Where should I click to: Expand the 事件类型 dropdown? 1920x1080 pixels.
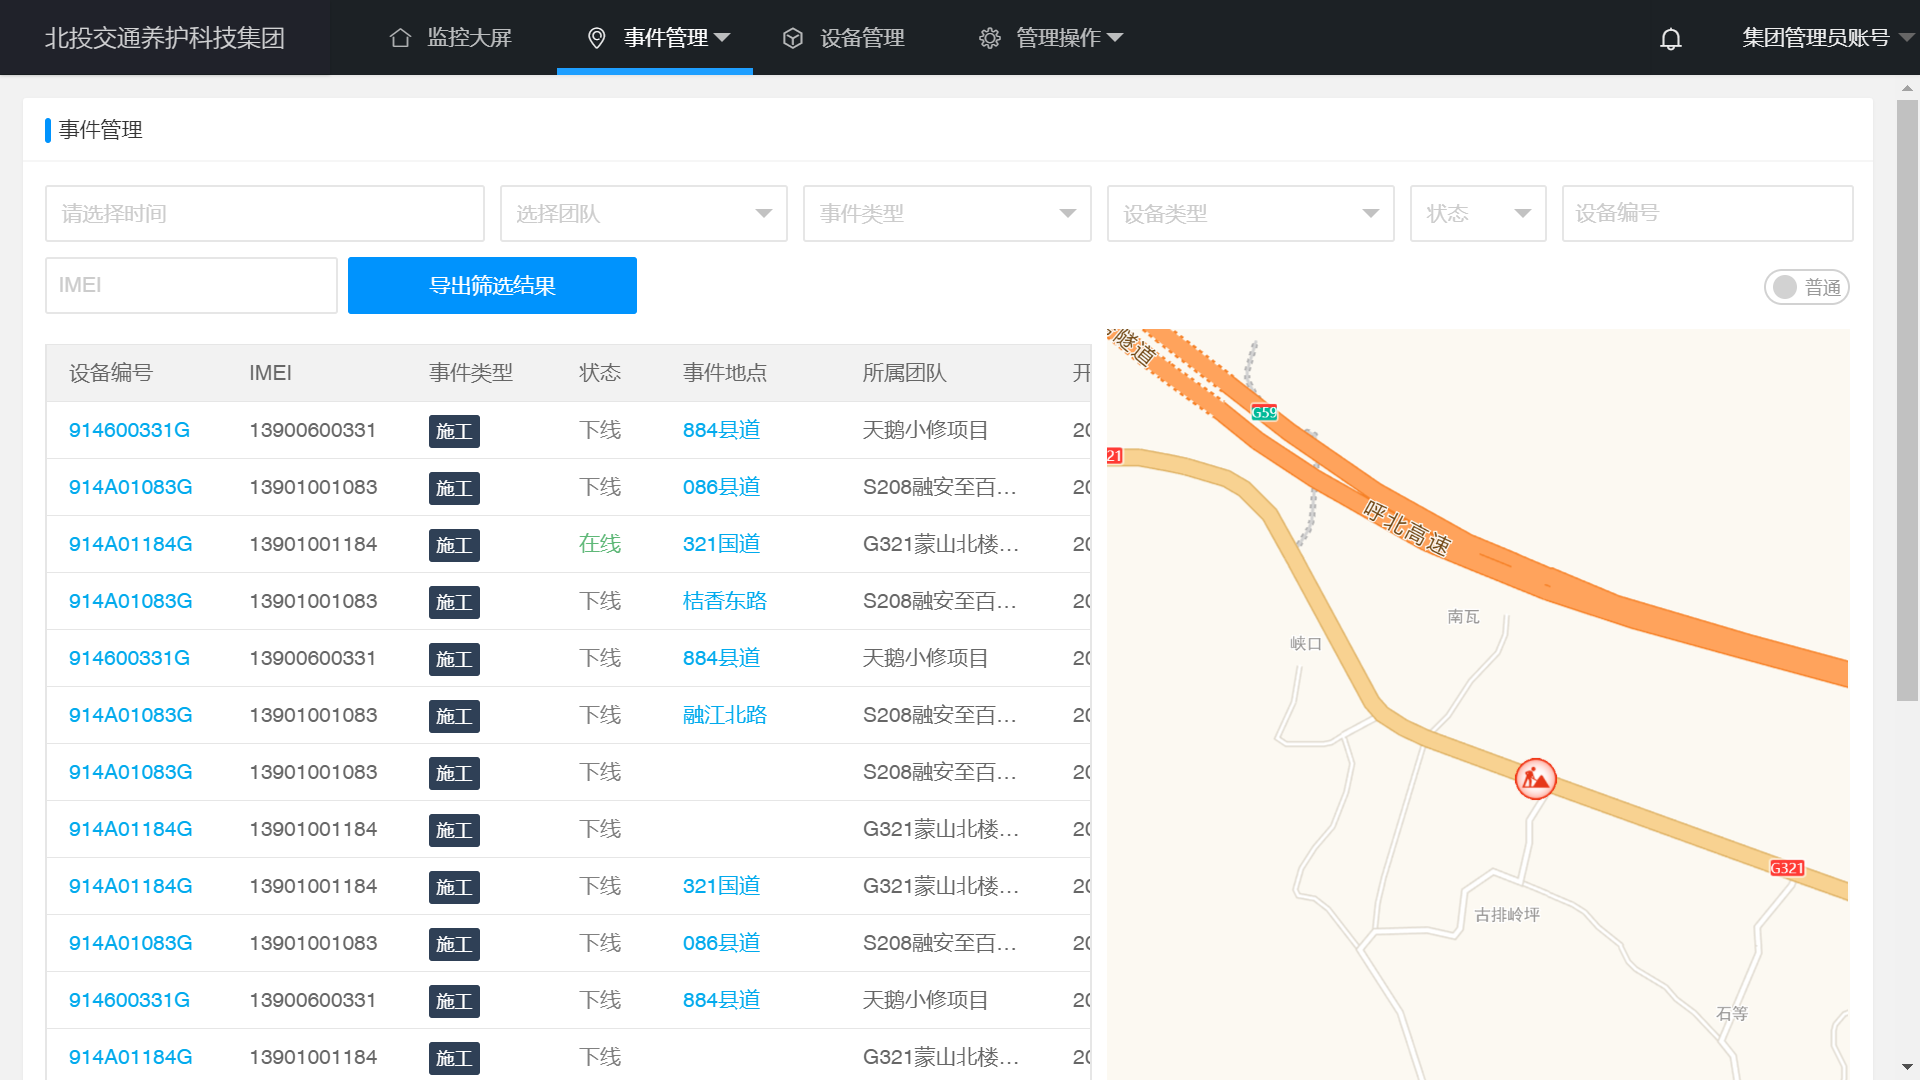(x=946, y=213)
